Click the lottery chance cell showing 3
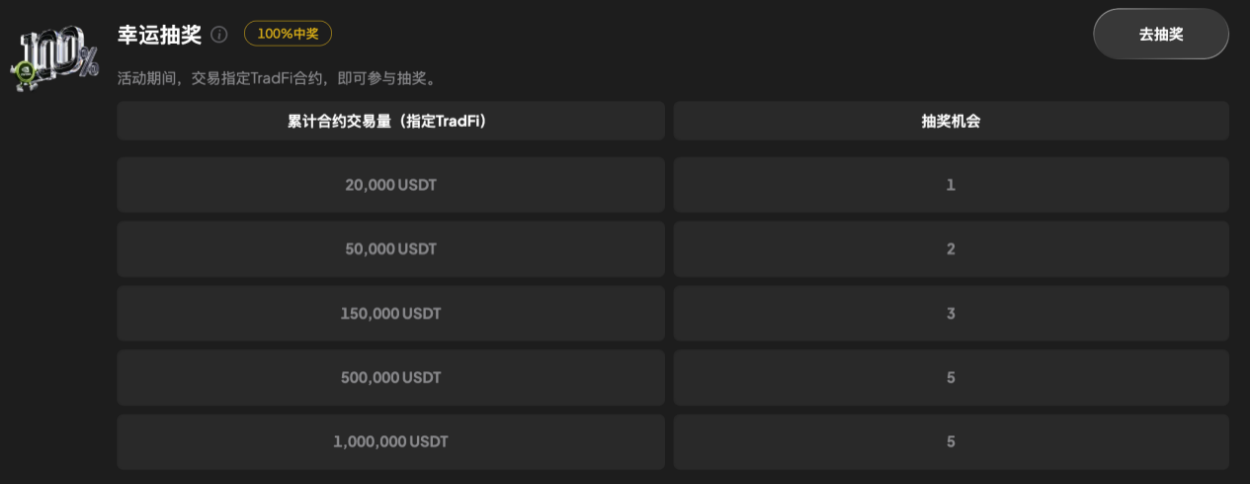Image resolution: width=1250 pixels, height=484 pixels. tap(951, 313)
